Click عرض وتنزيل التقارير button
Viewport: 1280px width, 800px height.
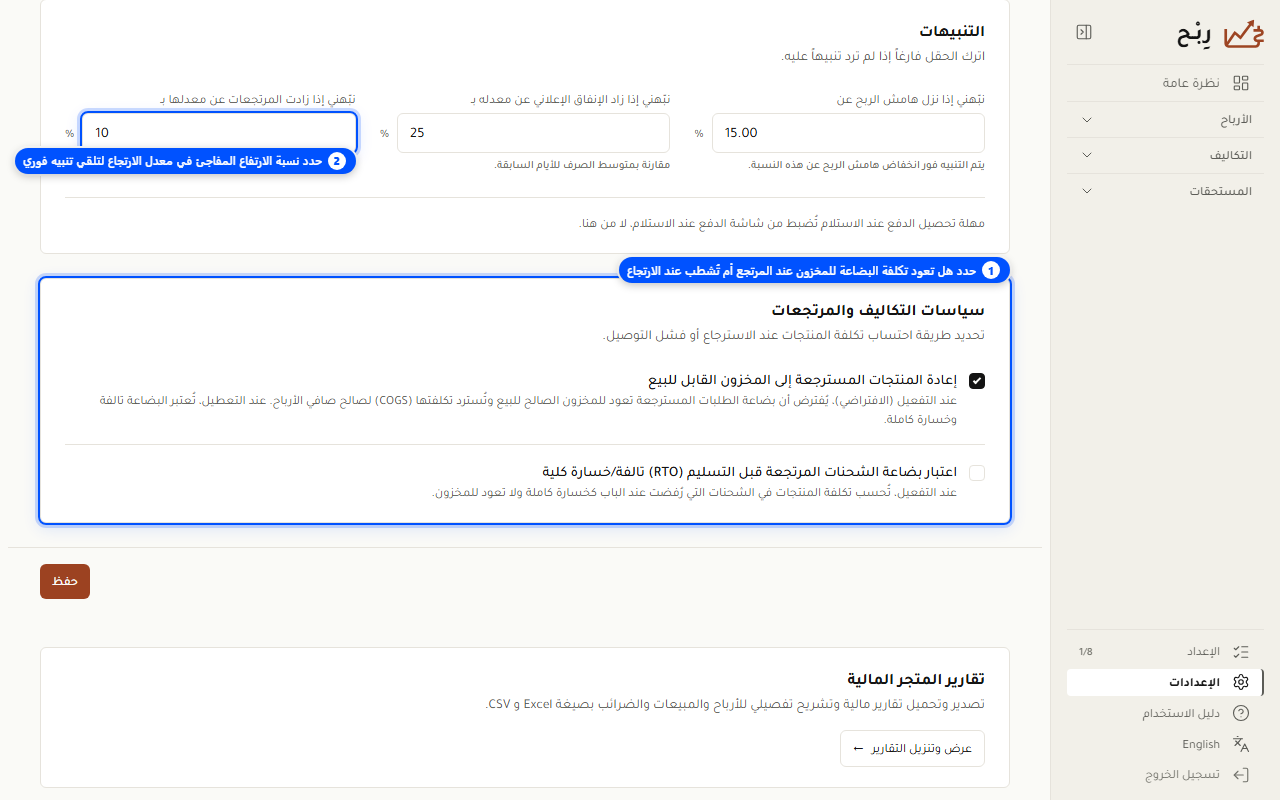click(912, 748)
